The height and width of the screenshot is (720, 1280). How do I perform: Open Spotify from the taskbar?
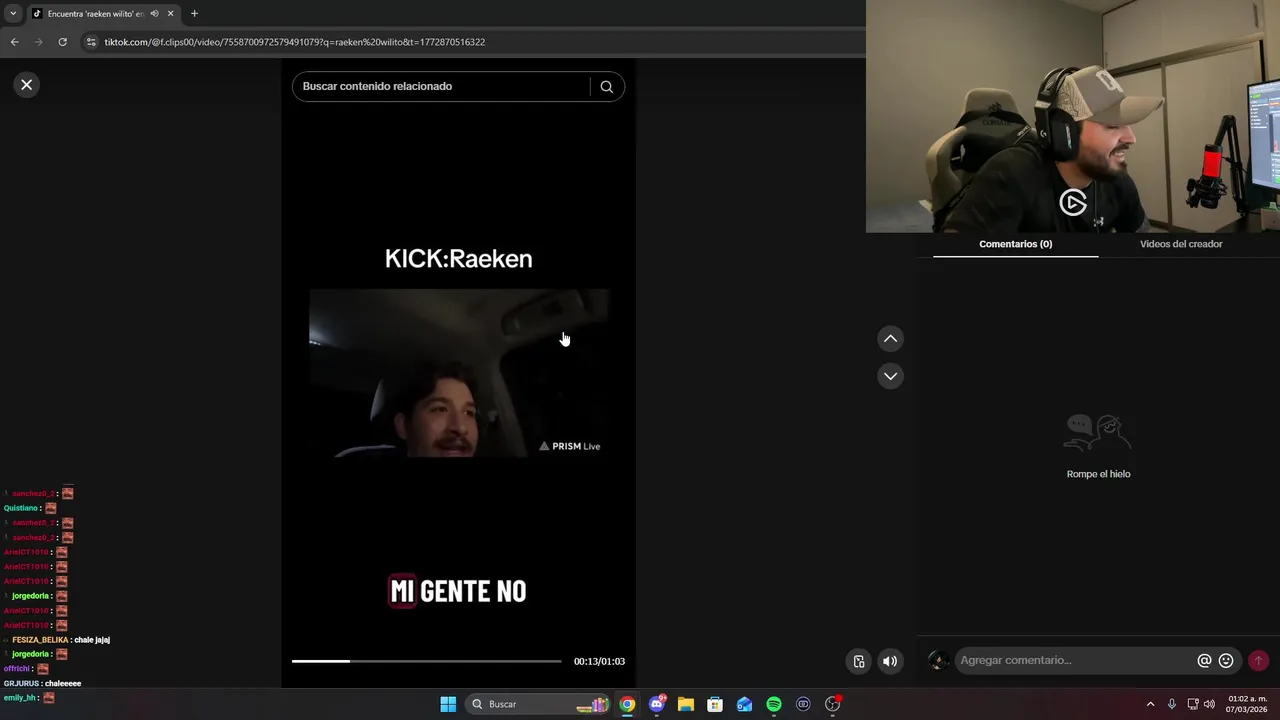coord(774,704)
